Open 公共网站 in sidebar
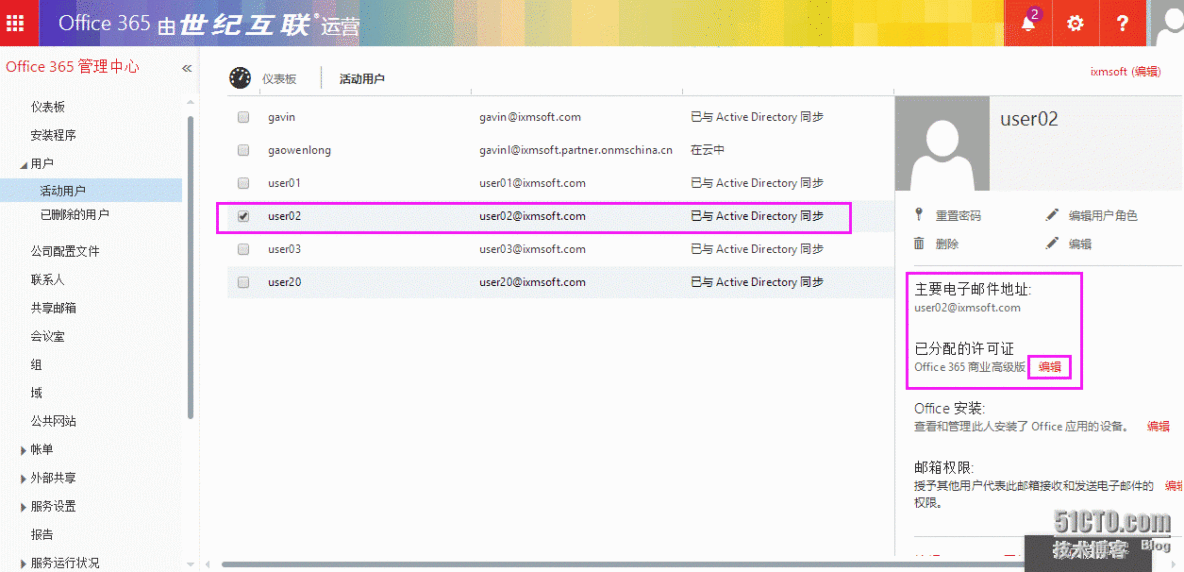The height and width of the screenshot is (572, 1184). click(53, 421)
